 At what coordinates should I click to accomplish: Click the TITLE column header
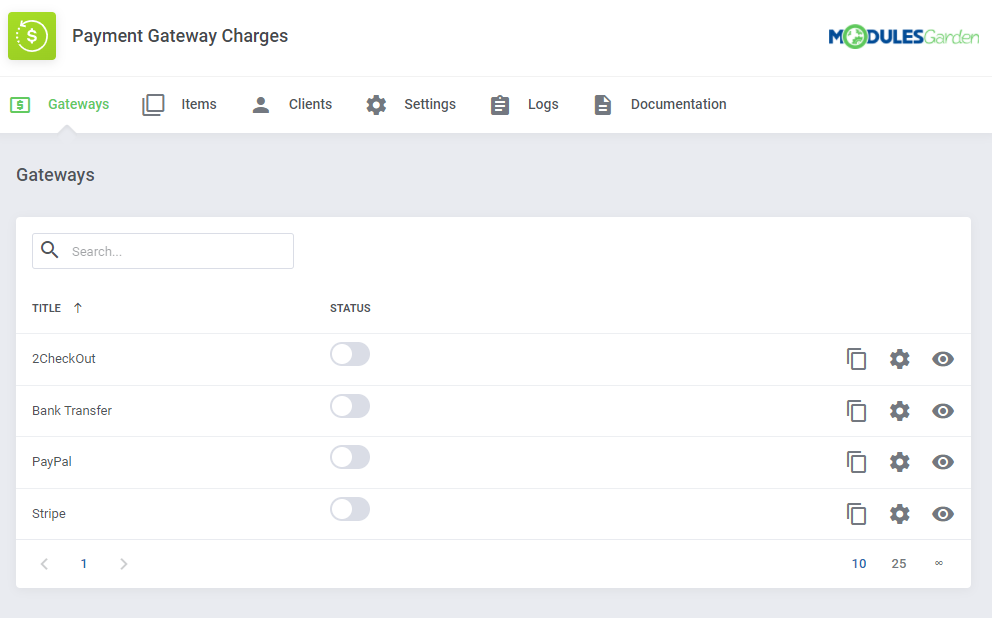click(46, 308)
